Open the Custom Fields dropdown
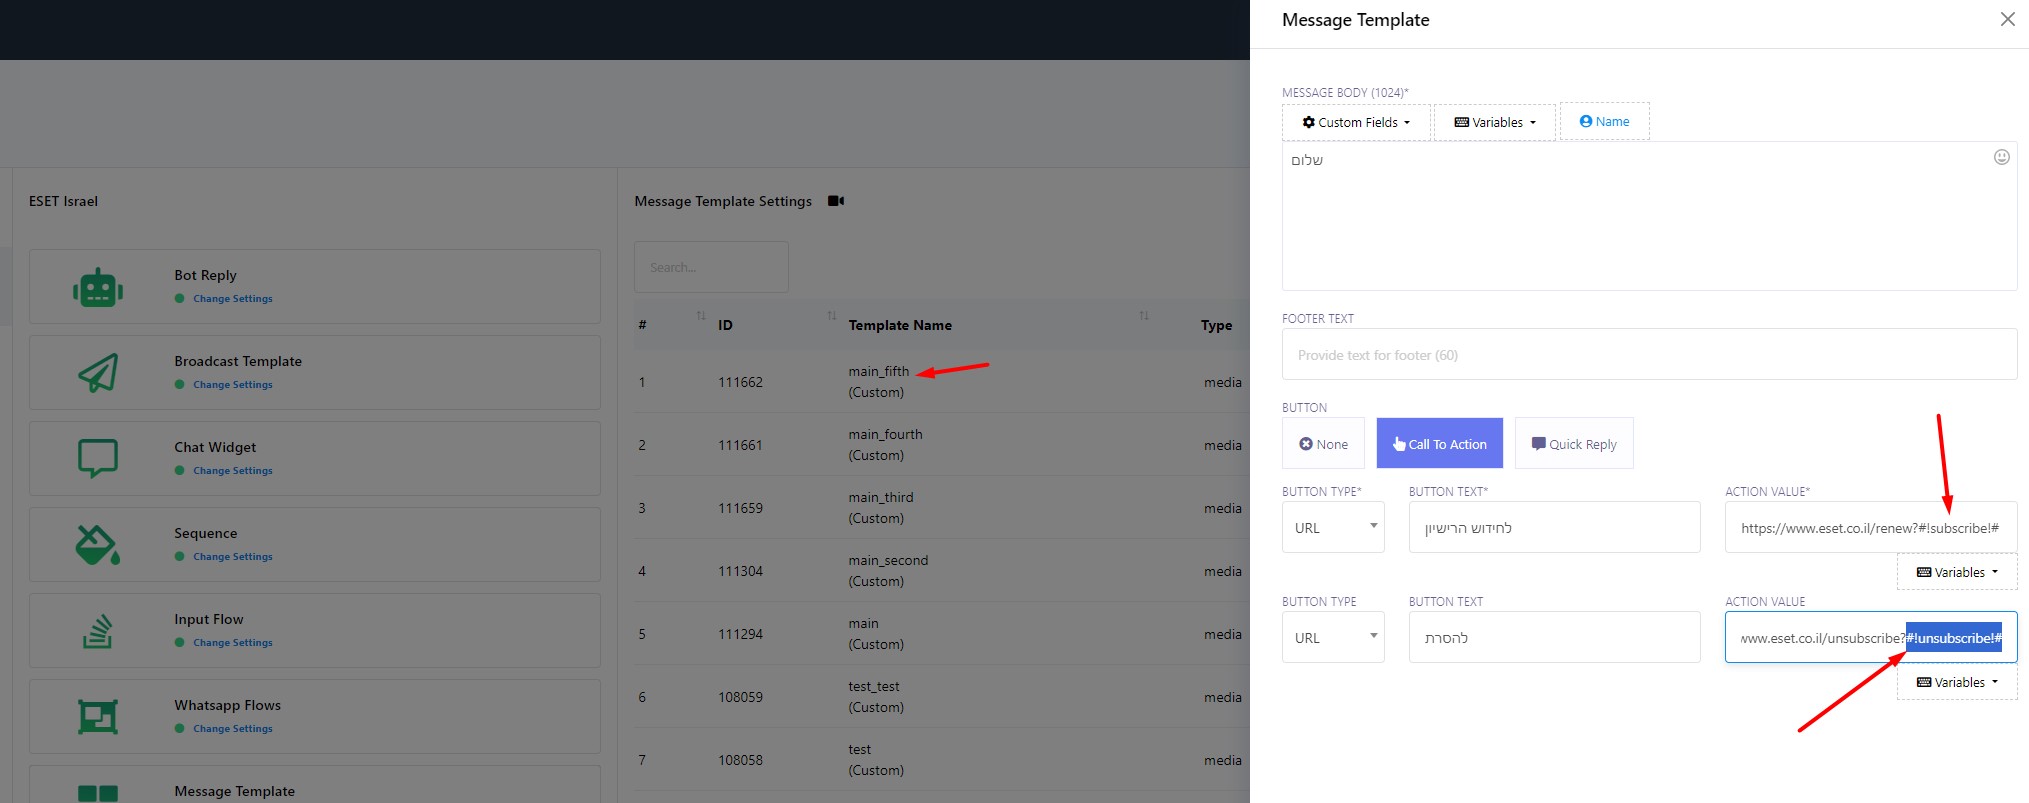 (x=1356, y=122)
